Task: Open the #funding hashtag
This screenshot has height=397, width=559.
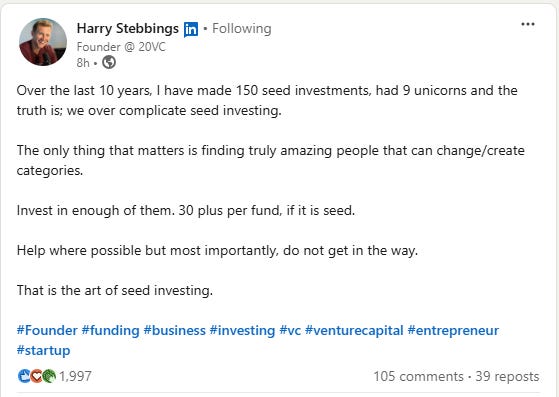Action: (111, 330)
